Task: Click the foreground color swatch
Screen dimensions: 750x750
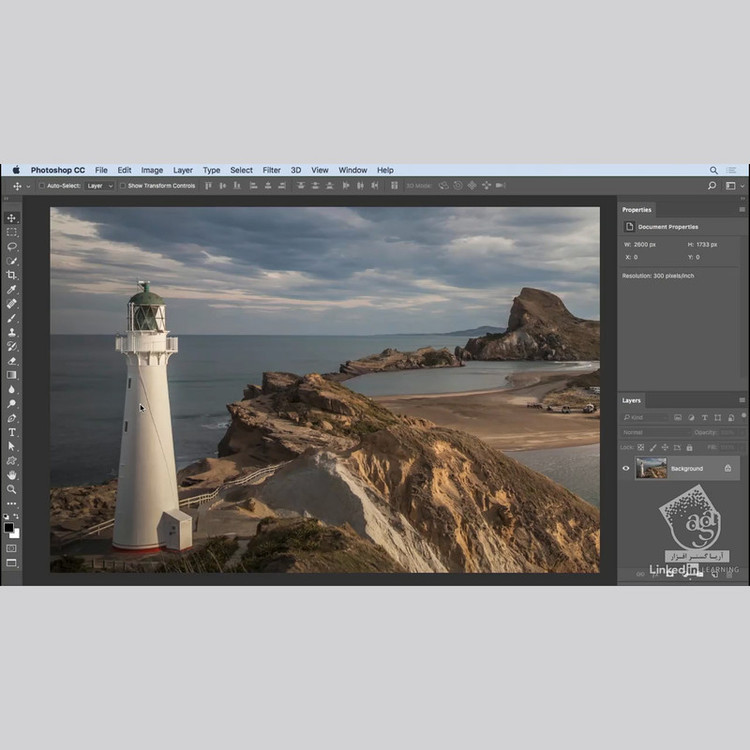Action: pos(9,527)
